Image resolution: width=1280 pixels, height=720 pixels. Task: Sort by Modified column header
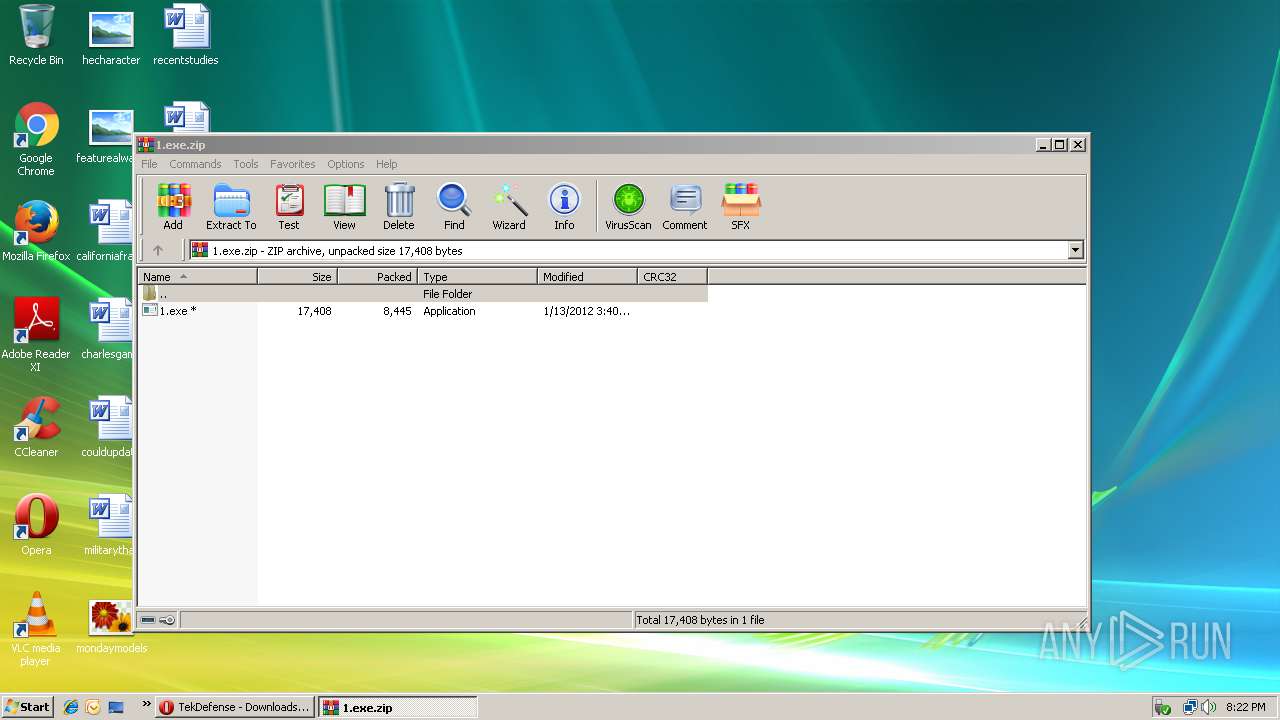pos(587,277)
